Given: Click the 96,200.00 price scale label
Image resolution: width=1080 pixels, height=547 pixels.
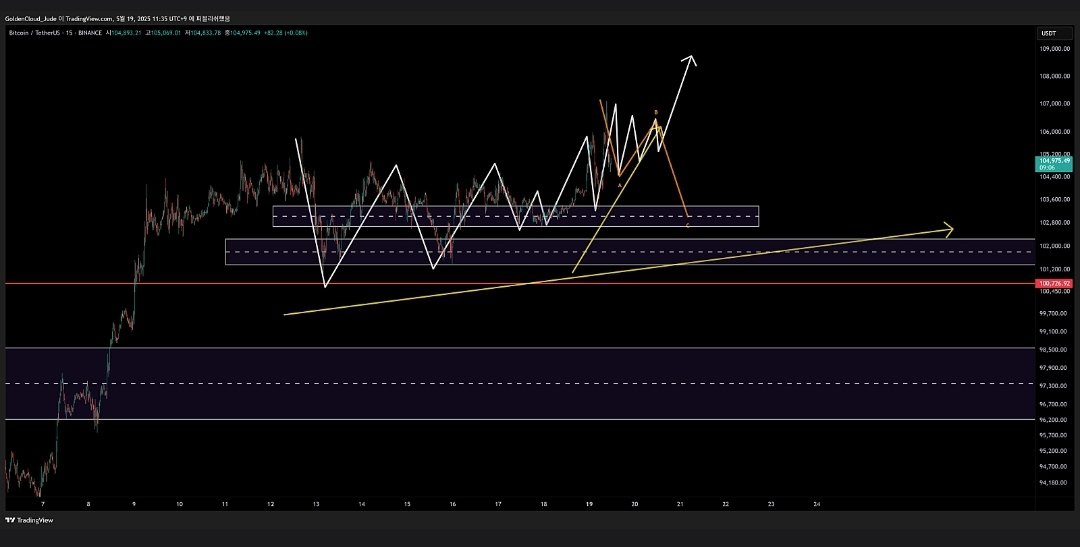Looking at the screenshot, I should pos(1053,420).
